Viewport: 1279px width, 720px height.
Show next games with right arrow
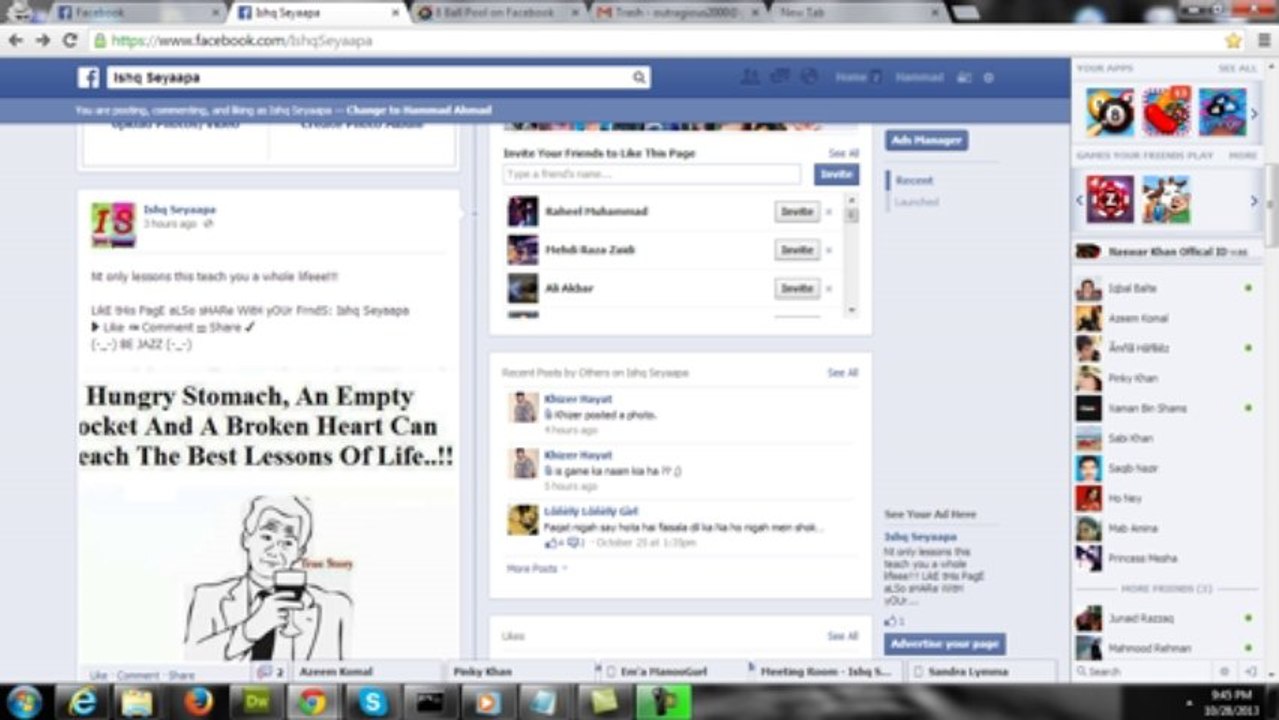pos(1254,201)
